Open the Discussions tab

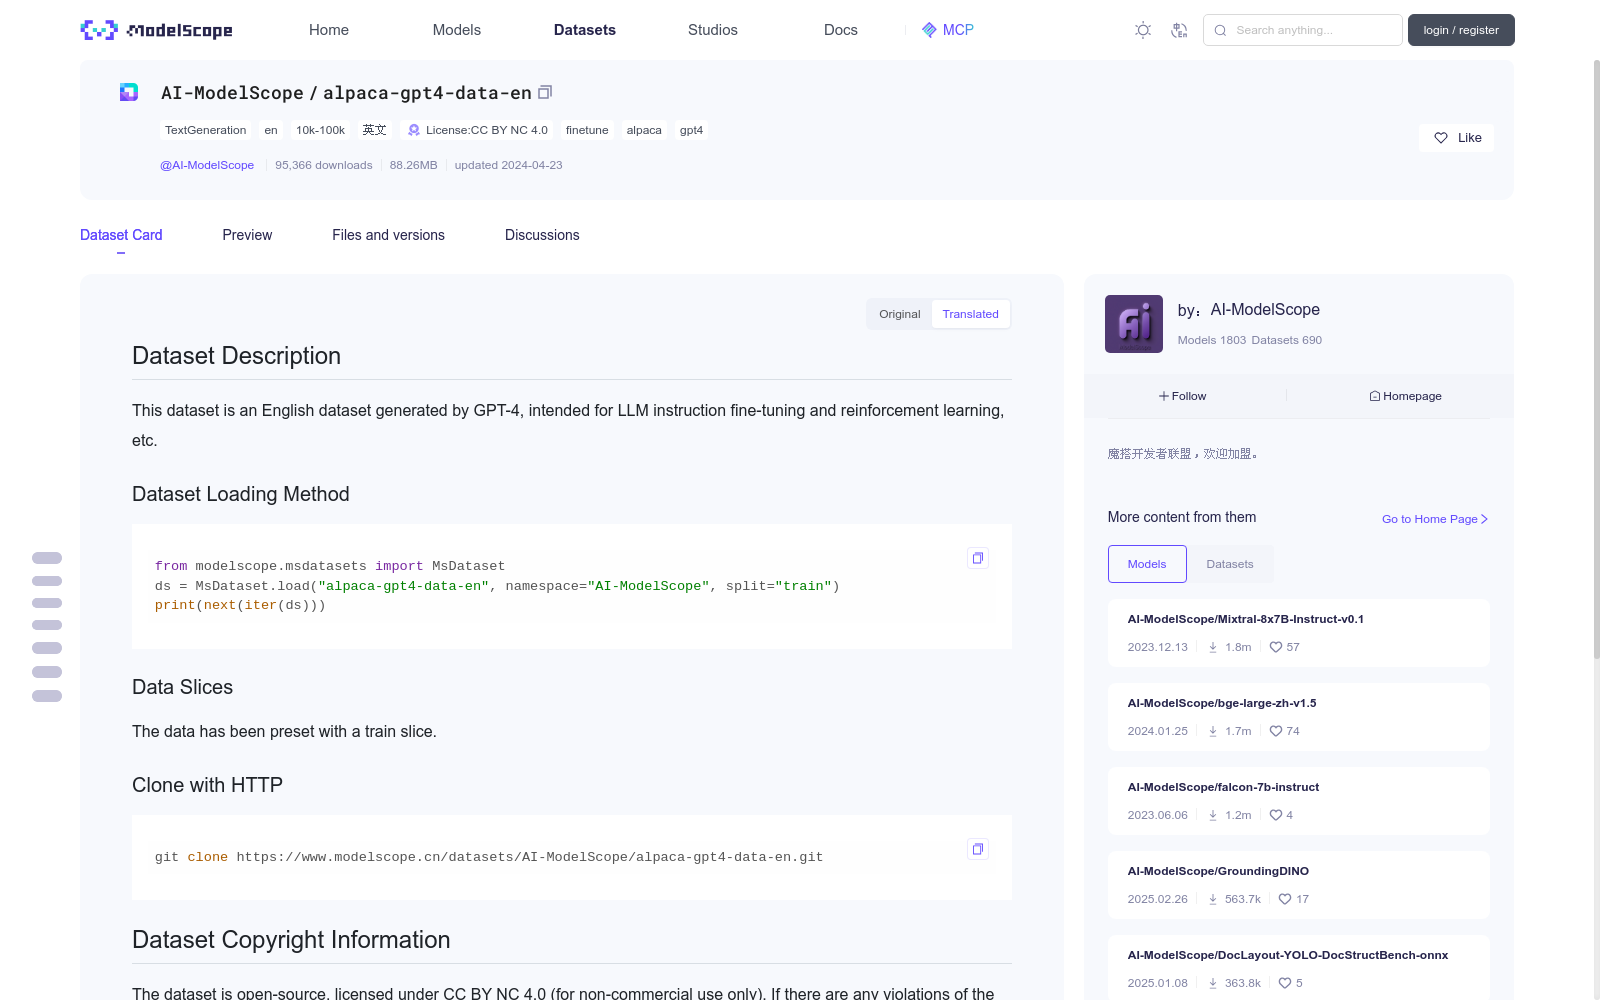[542, 235]
